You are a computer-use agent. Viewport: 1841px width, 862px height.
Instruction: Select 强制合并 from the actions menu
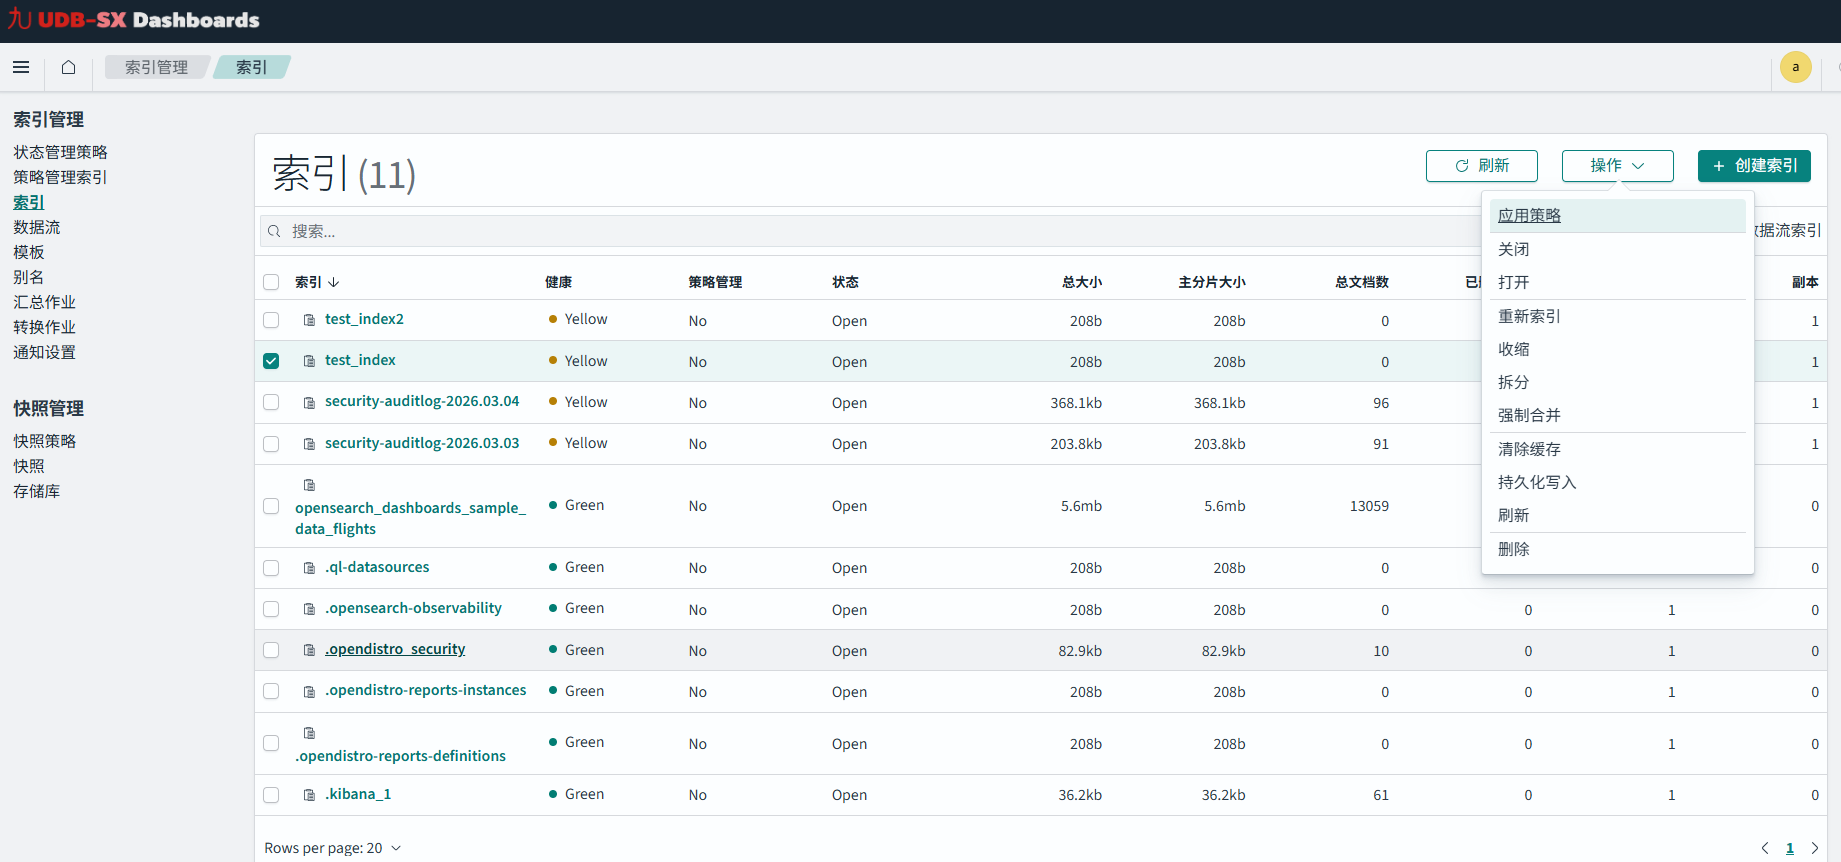click(x=1529, y=415)
